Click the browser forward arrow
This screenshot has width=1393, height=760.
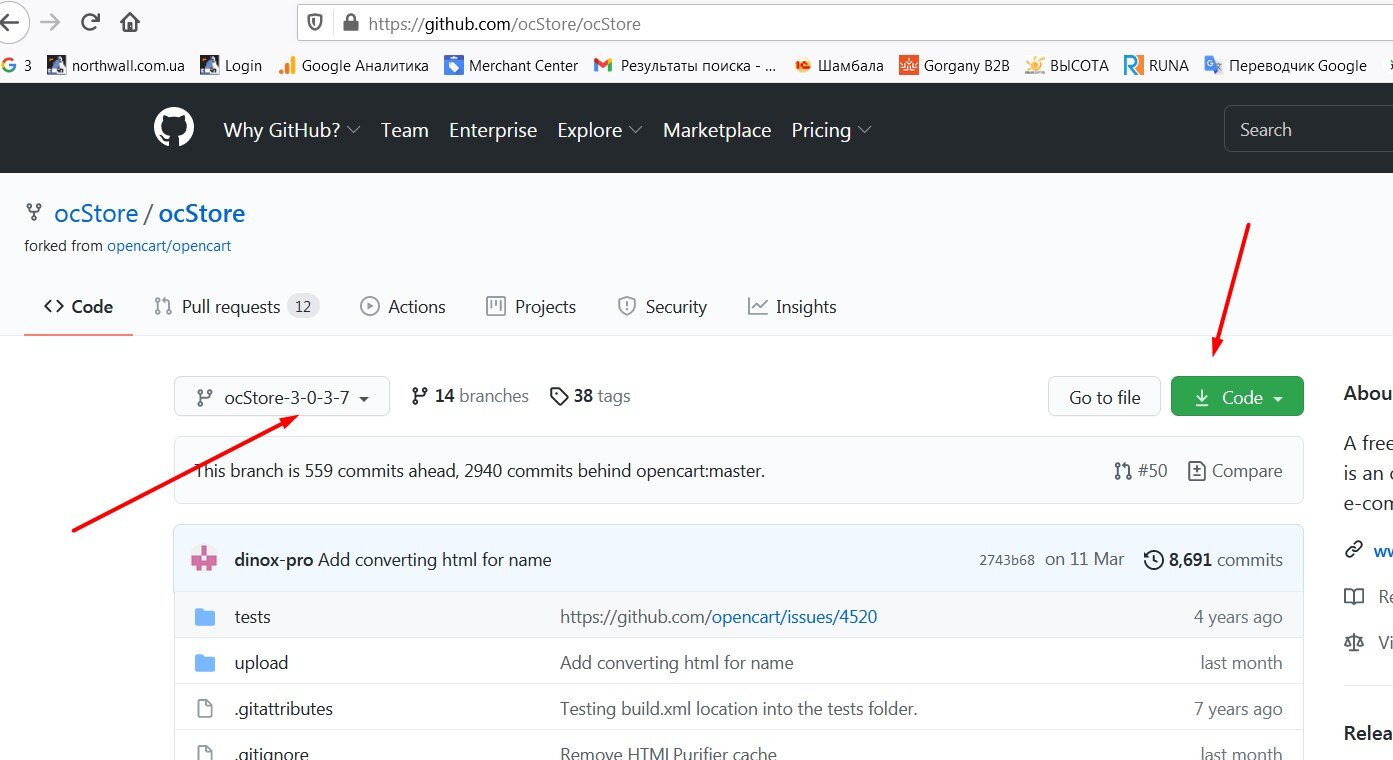(x=50, y=22)
